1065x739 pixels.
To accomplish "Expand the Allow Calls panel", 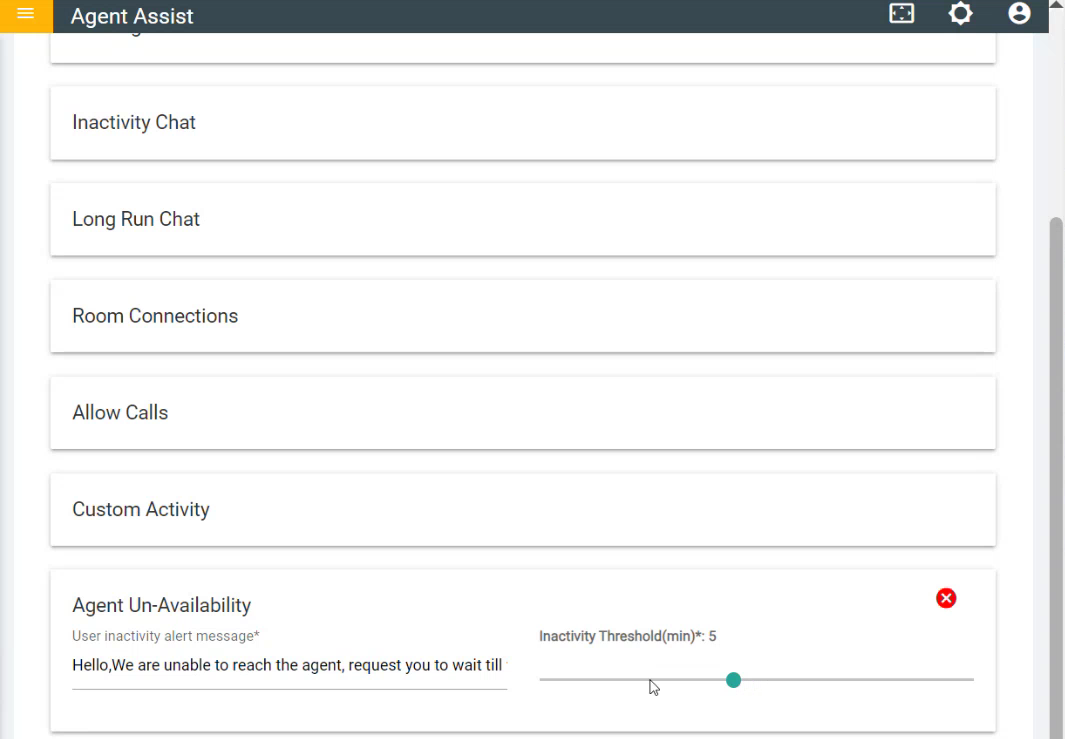I will point(522,413).
